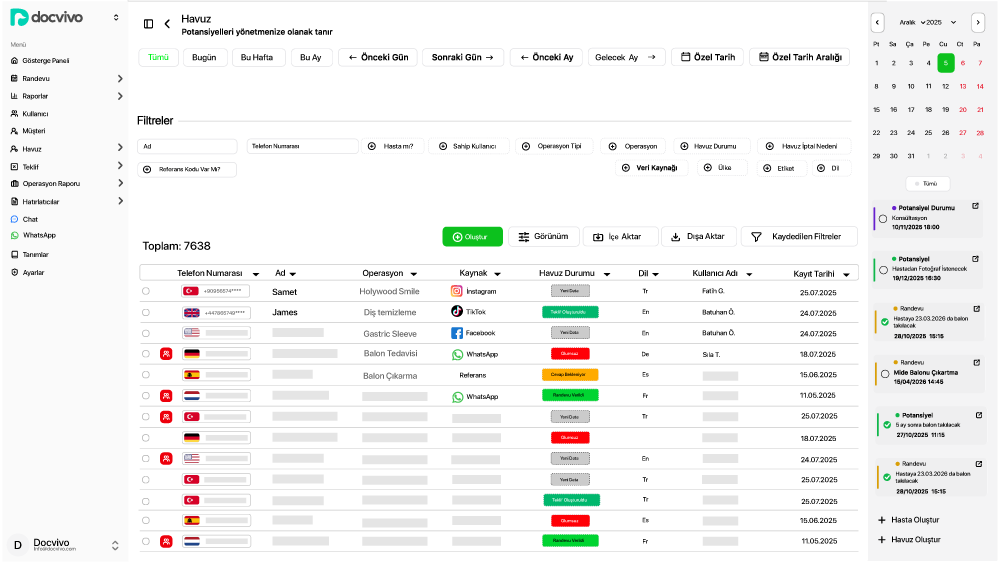Click the TikTok icon in James's row

tap(456, 312)
